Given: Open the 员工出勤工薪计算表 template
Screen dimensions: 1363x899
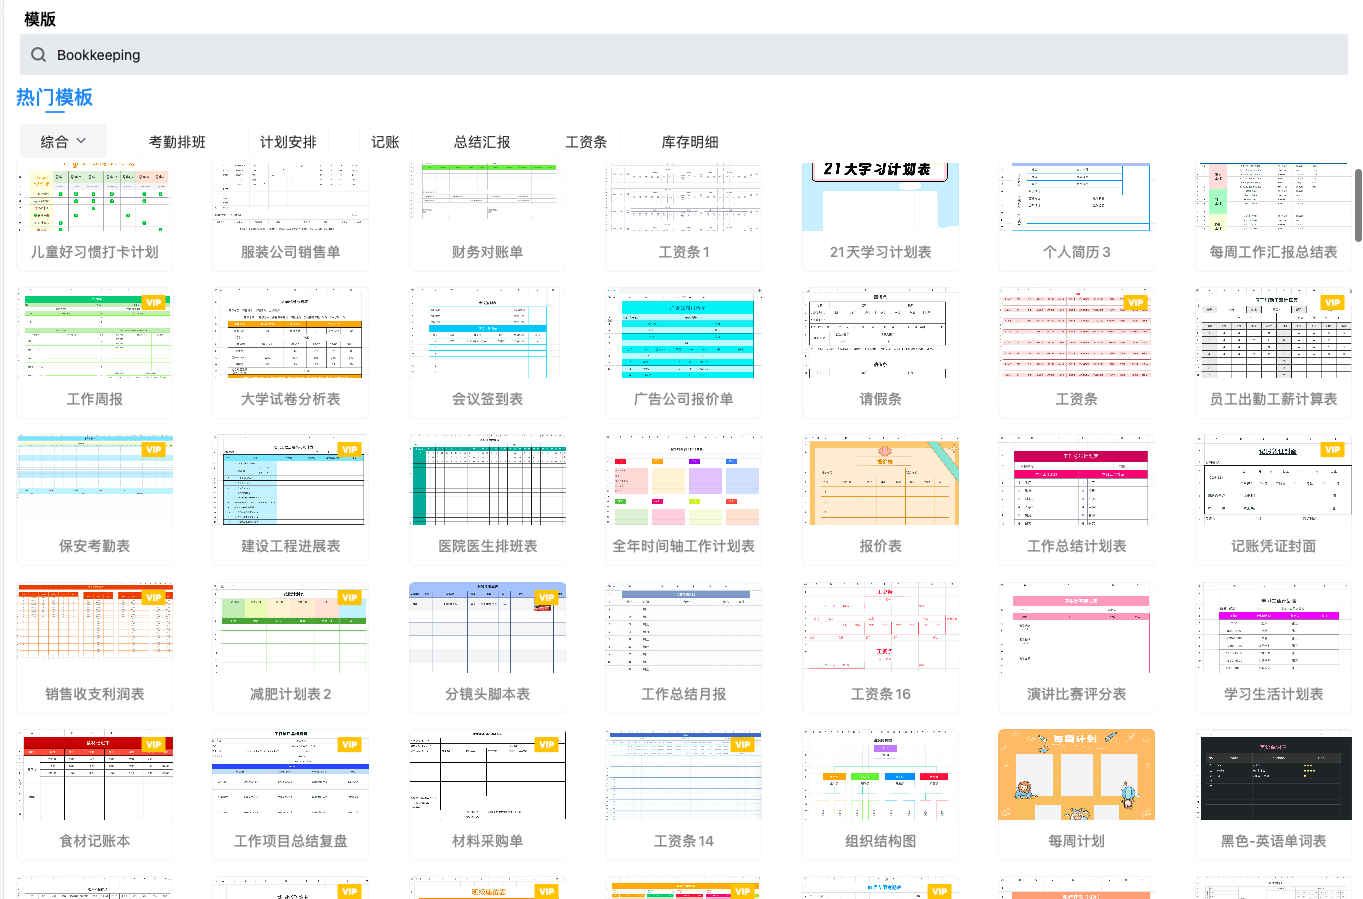Looking at the screenshot, I should pos(1273,352).
